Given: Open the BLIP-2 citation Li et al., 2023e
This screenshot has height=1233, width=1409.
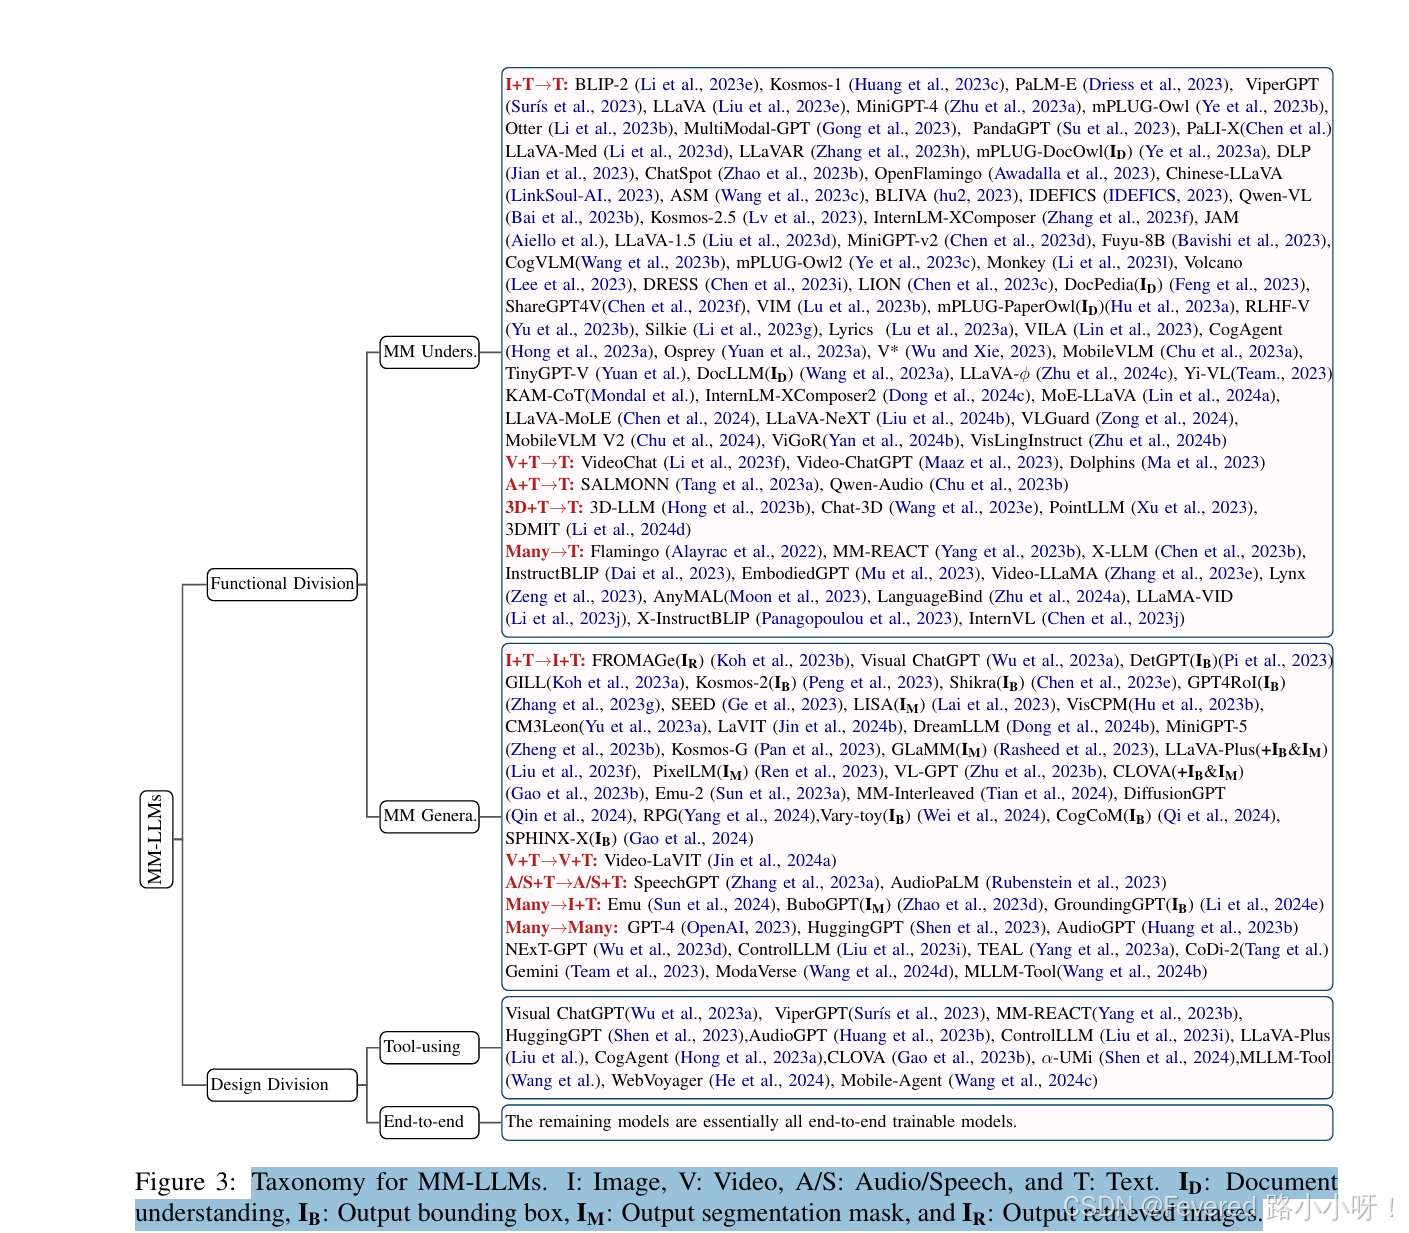Looking at the screenshot, I should pos(697,85).
